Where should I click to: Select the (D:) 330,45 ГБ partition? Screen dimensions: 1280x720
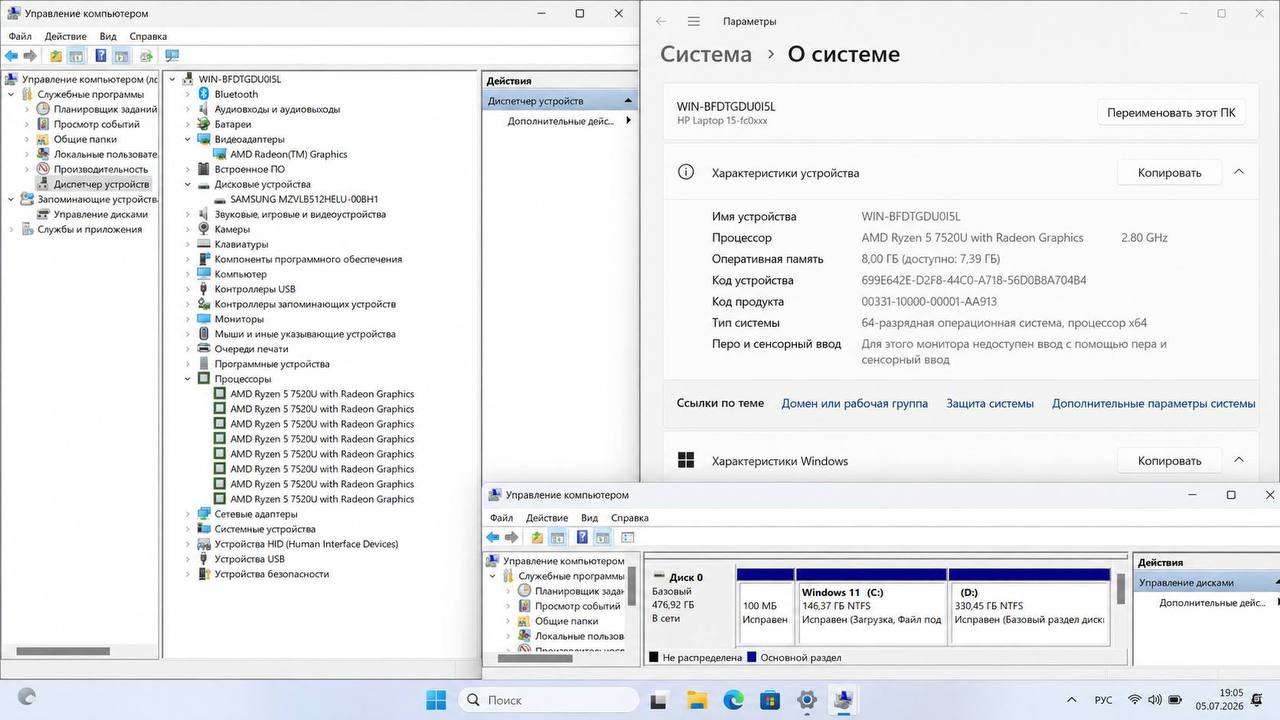pyautogui.click(x=1030, y=607)
